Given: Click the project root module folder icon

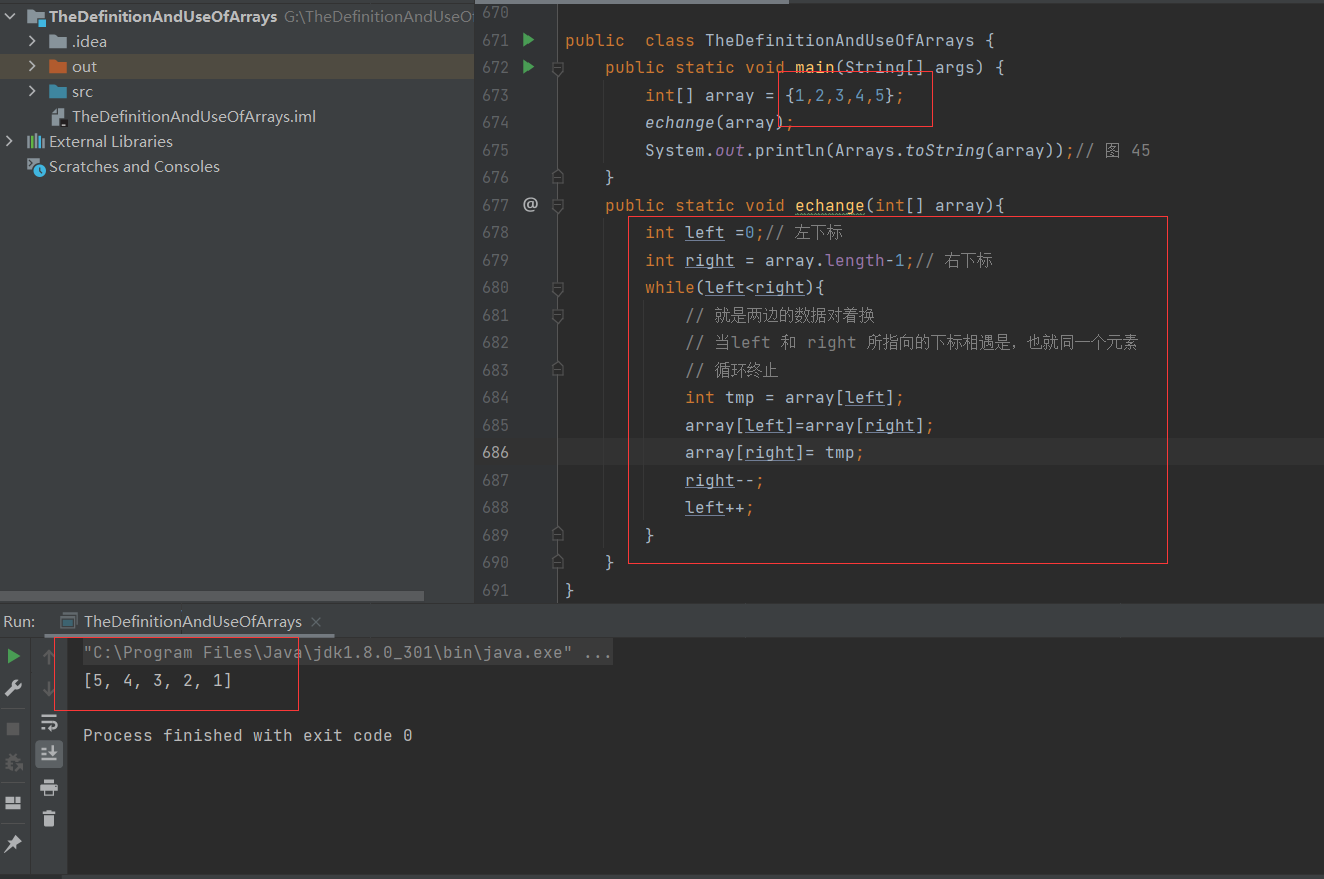Looking at the screenshot, I should tap(36, 16).
